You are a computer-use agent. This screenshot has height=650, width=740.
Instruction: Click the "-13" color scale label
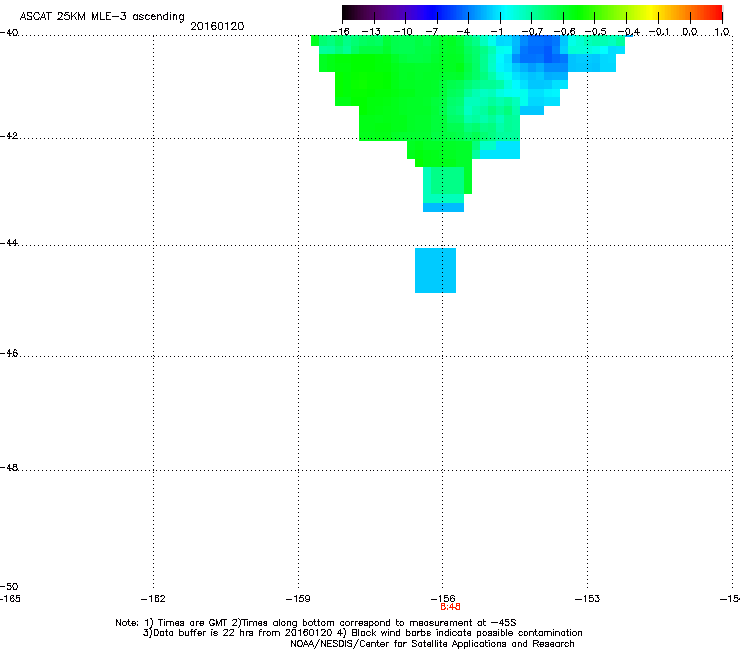tap(371, 32)
